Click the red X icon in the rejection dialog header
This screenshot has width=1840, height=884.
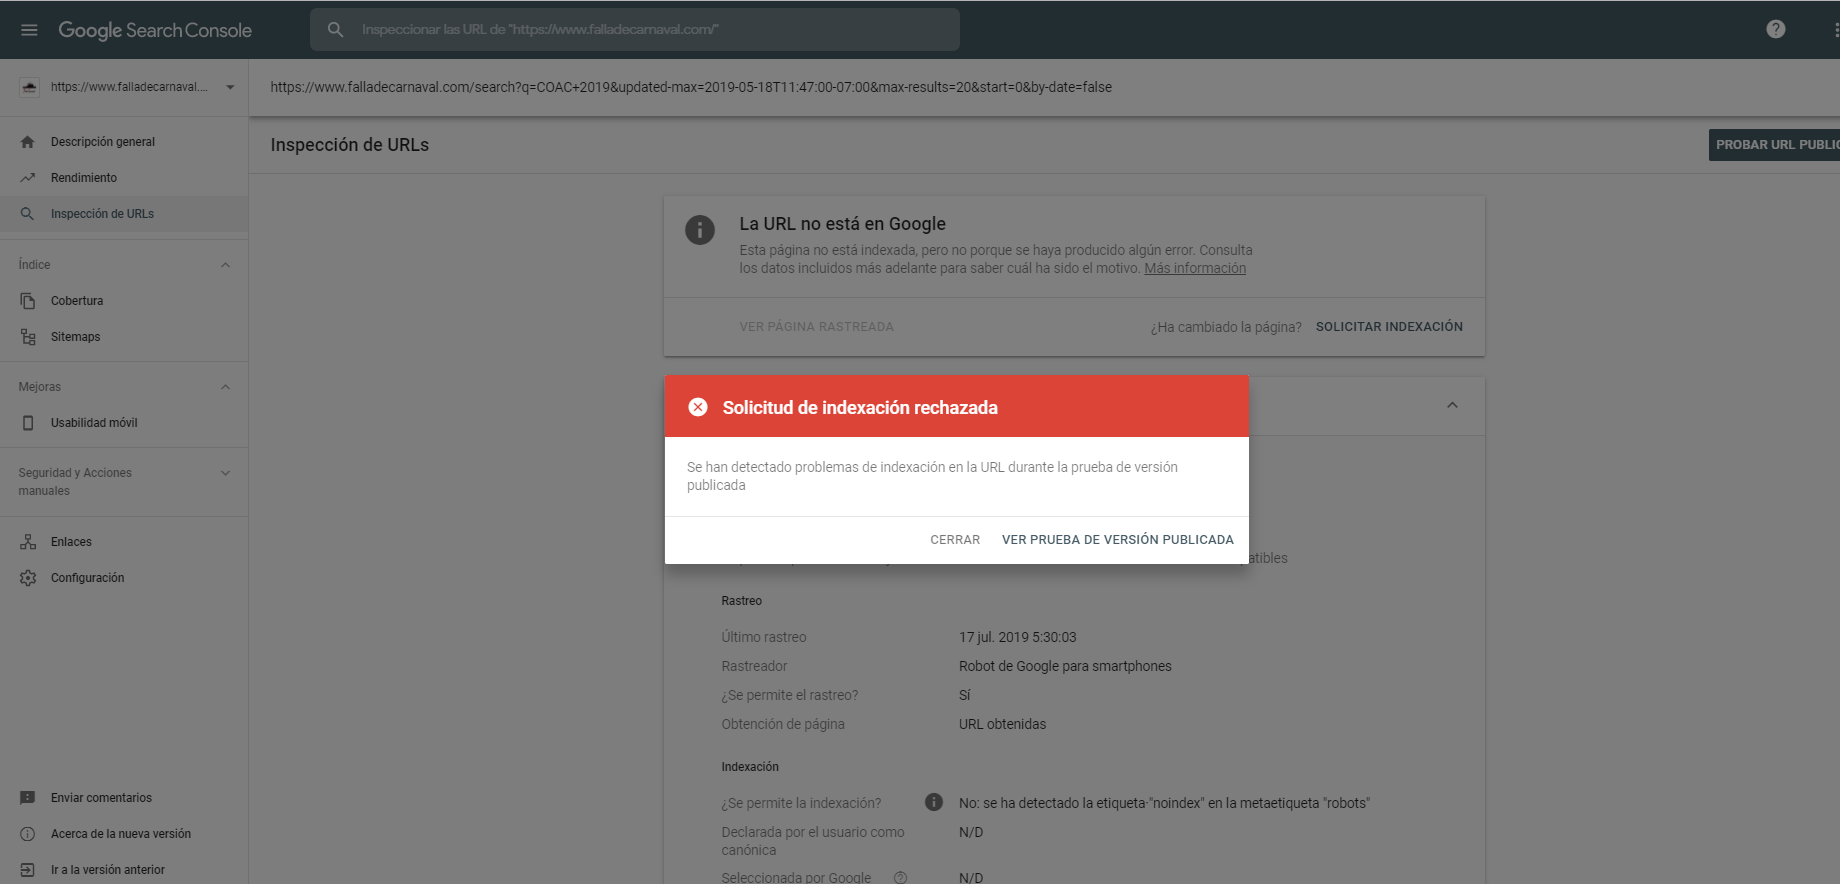point(698,407)
